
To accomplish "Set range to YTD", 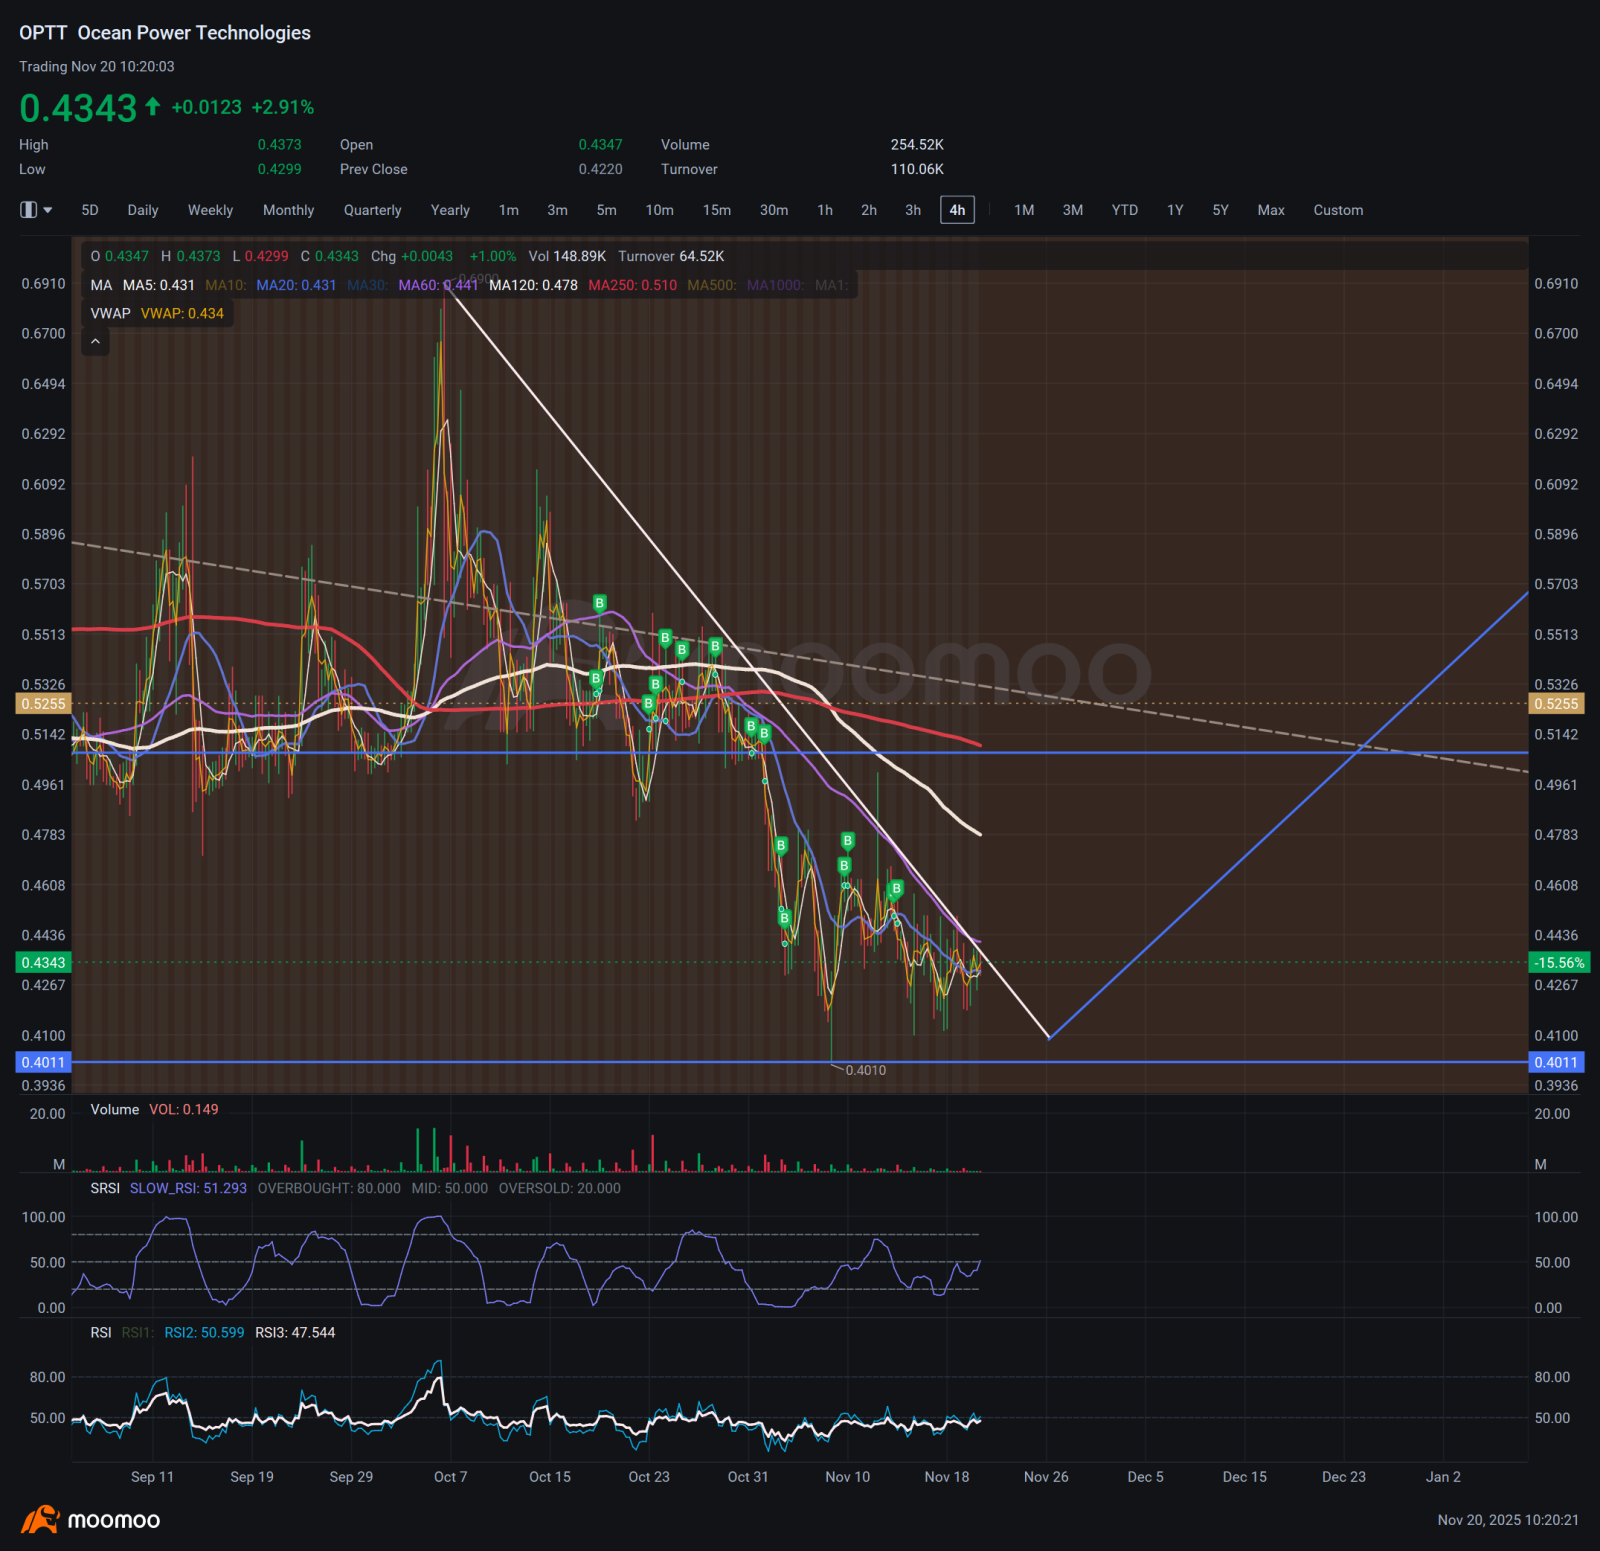I will [x=1125, y=210].
